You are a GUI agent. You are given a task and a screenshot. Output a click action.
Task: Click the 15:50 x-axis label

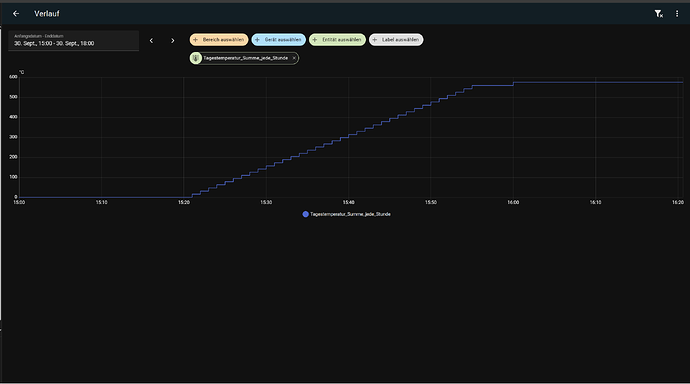(x=431, y=202)
